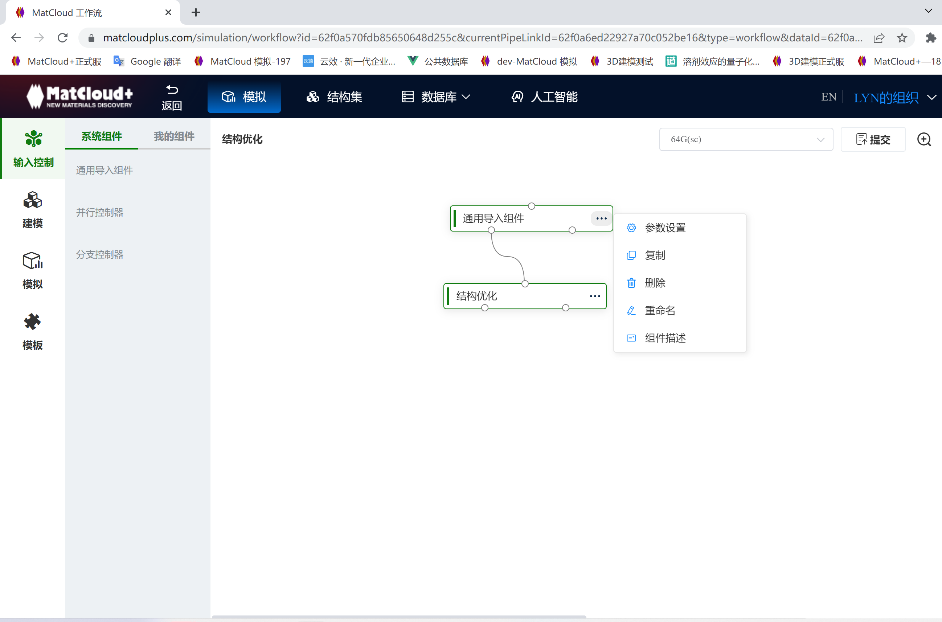The image size is (942, 622).
Task: Click the magnifier zoom icon near 提交
Action: (x=924, y=140)
